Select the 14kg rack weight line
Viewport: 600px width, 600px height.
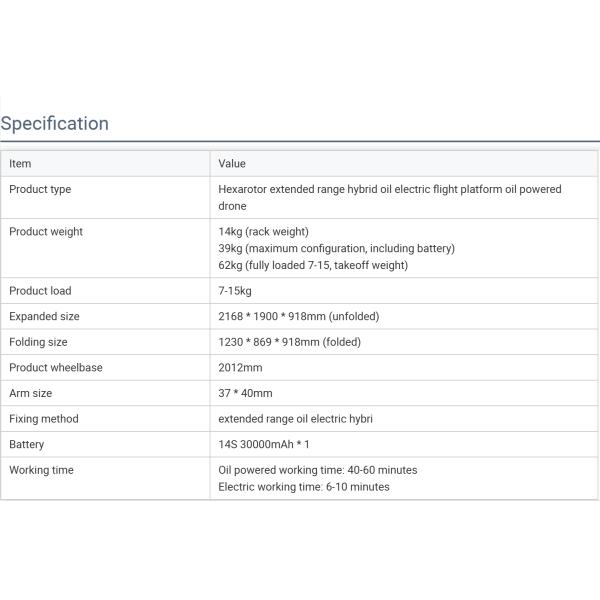point(263,232)
